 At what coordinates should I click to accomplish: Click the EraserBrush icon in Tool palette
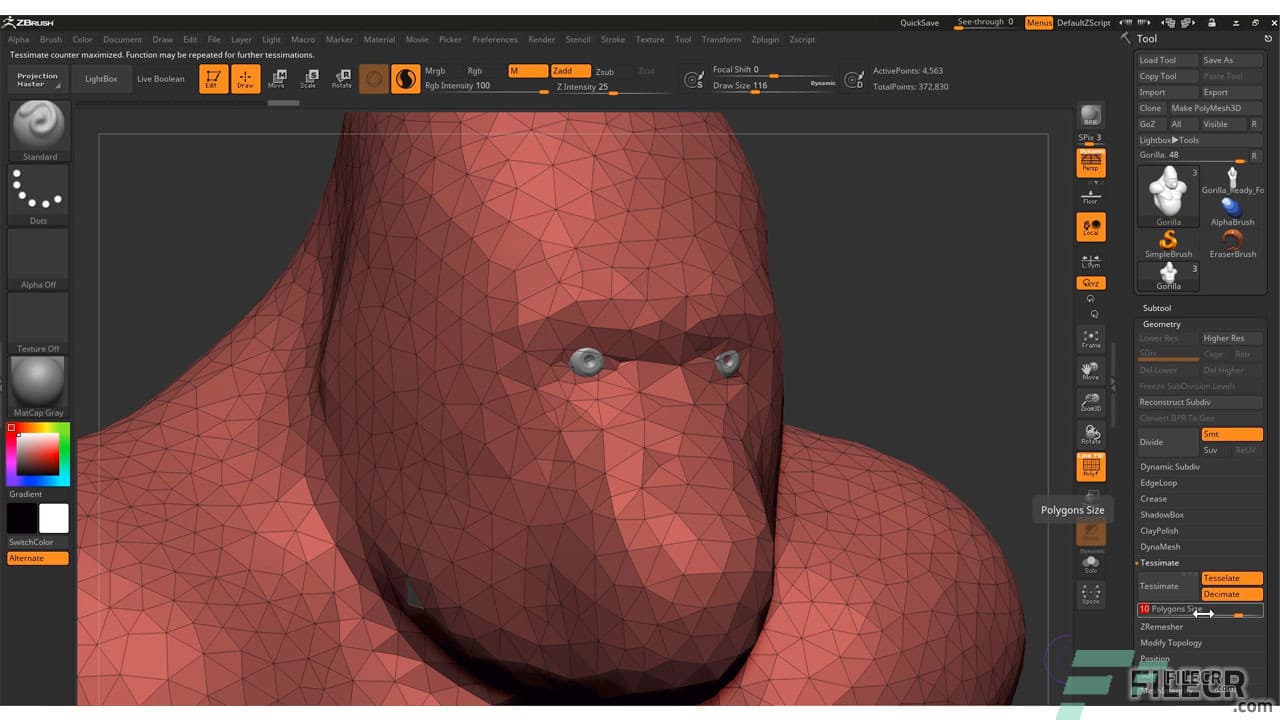pyautogui.click(x=1231, y=240)
